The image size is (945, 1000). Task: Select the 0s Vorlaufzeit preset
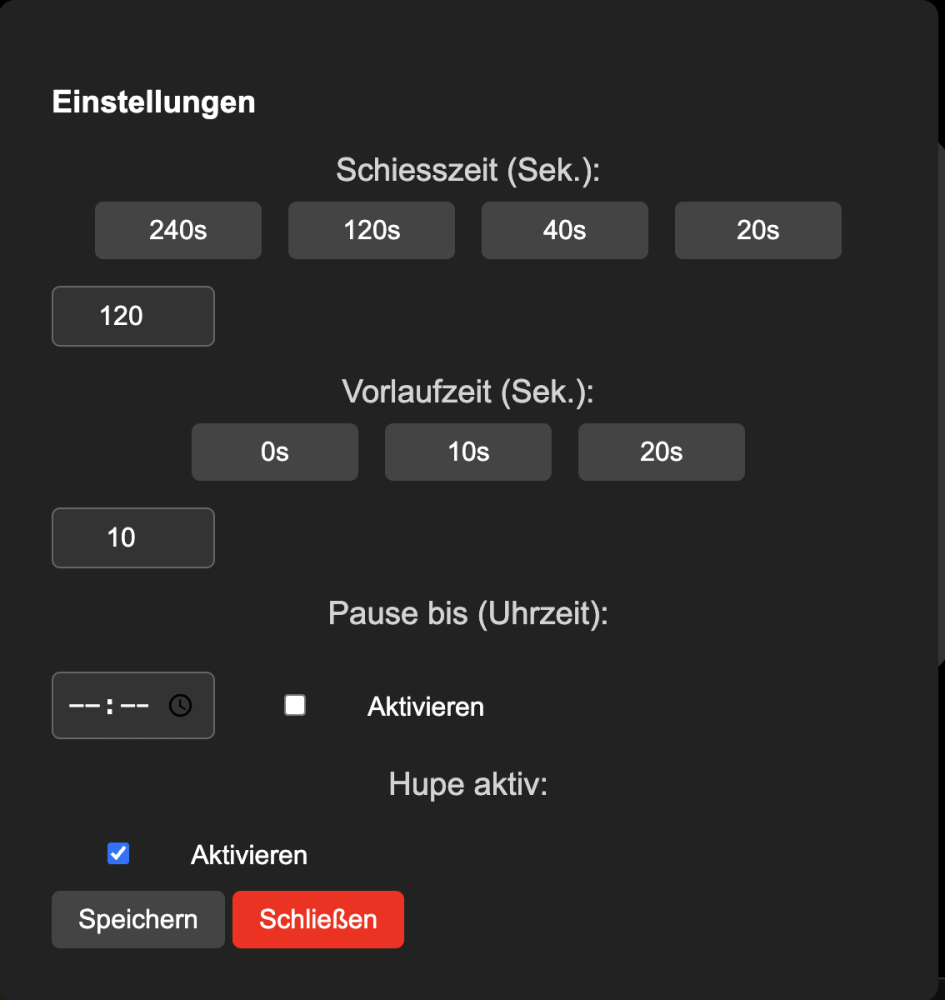(x=274, y=452)
